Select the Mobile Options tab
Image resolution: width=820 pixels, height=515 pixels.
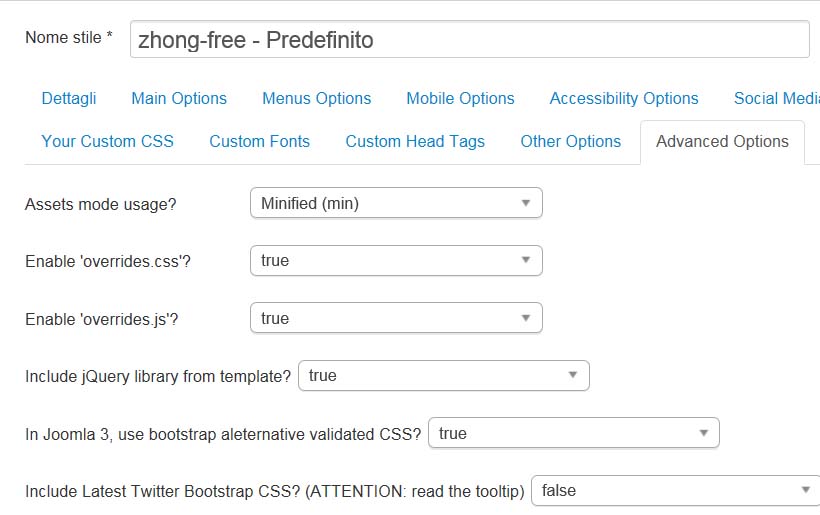[x=460, y=98]
